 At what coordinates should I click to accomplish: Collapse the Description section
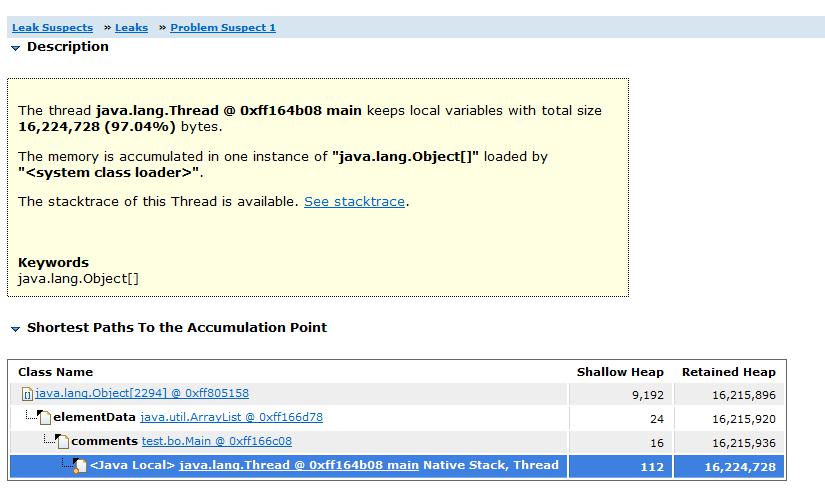click(16, 48)
